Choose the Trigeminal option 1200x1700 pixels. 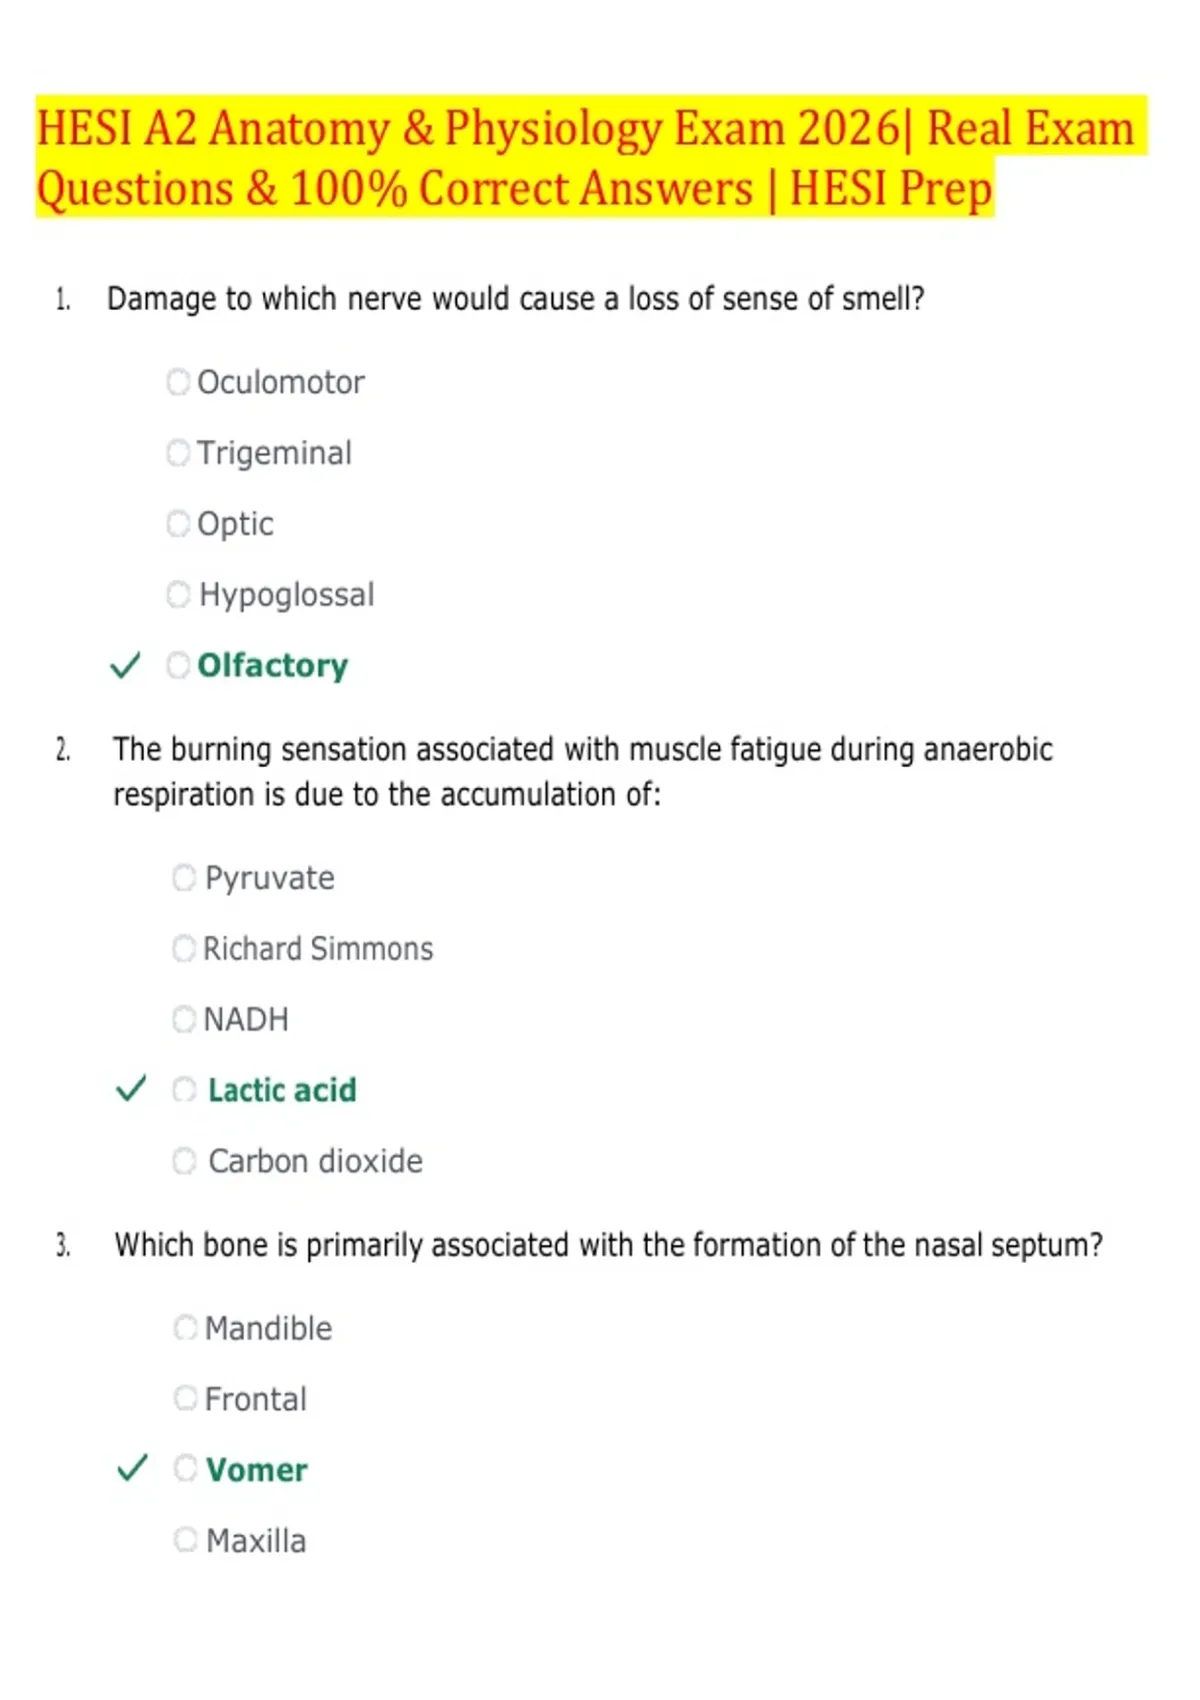click(178, 453)
